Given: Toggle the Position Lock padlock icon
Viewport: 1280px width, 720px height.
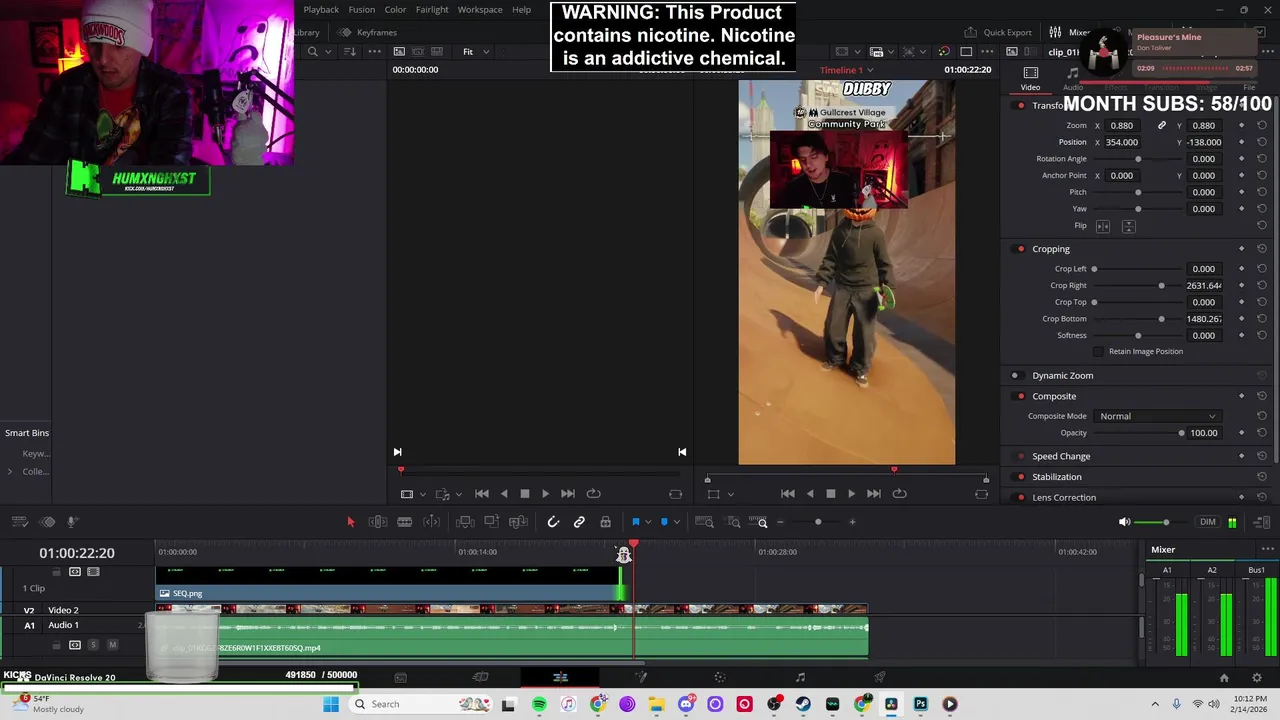Looking at the screenshot, I should pos(605,522).
